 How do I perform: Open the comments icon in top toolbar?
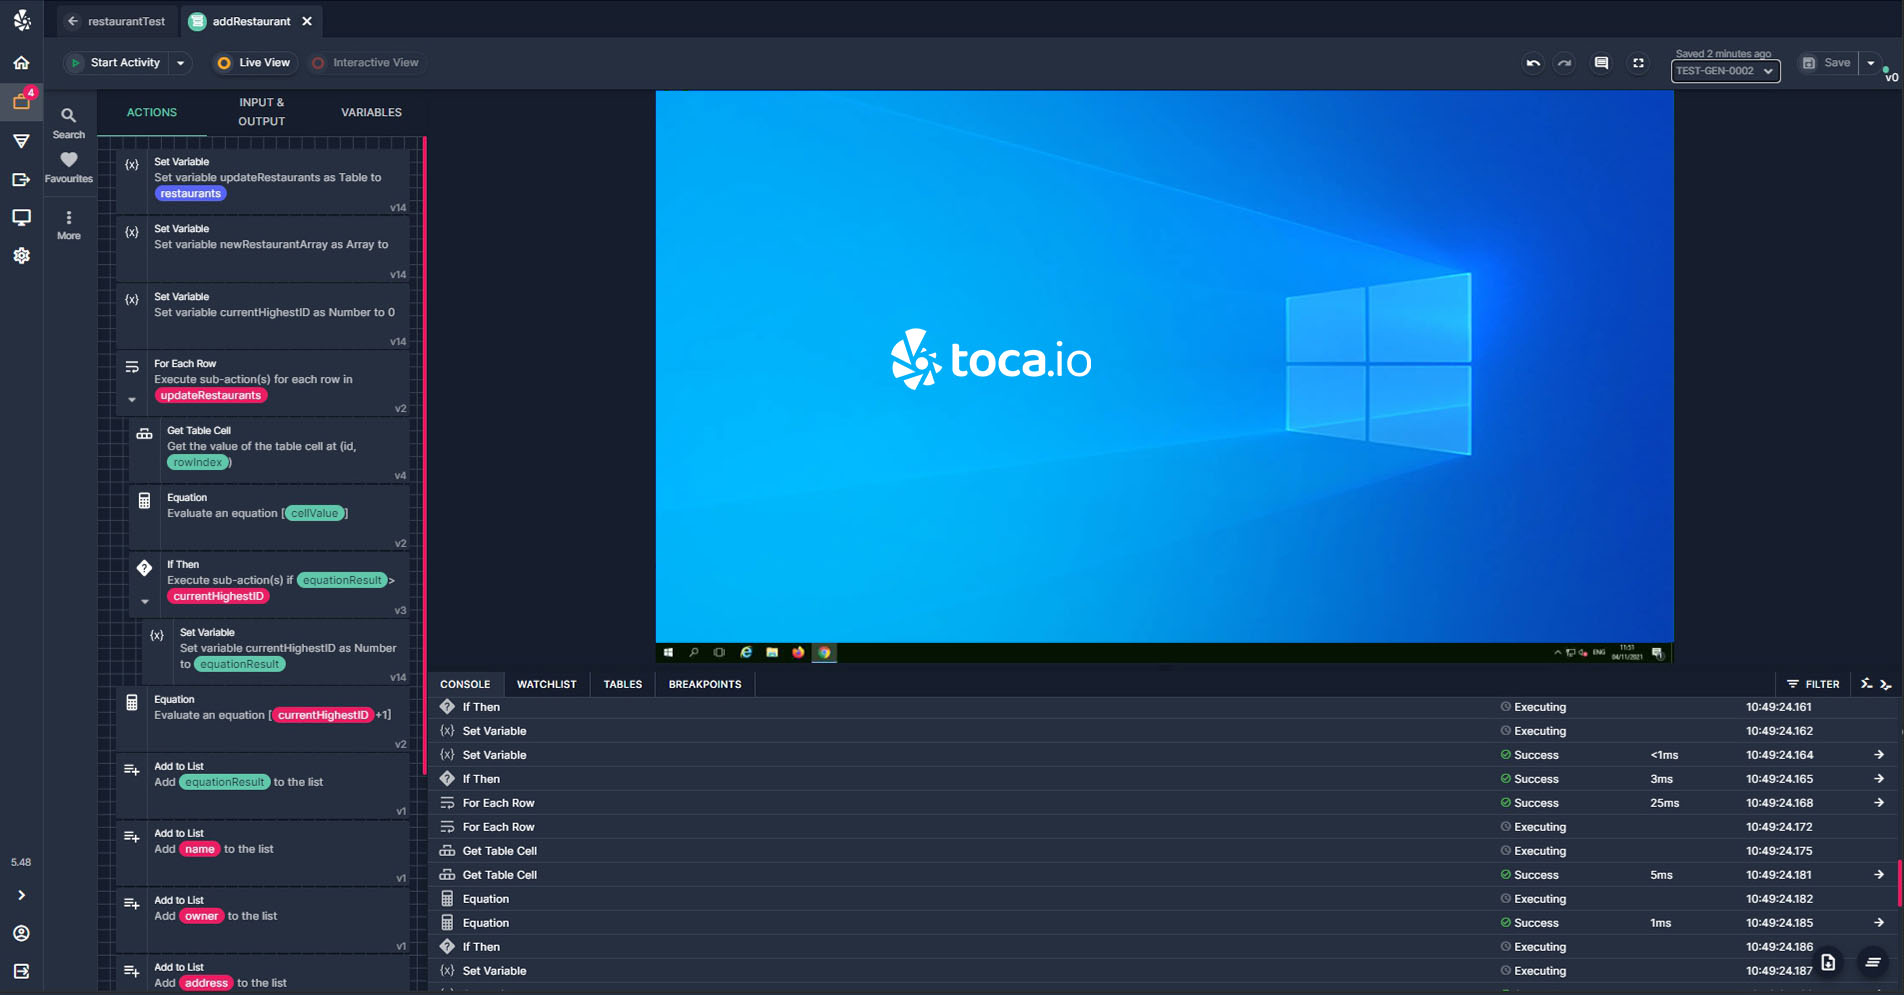tap(1601, 63)
